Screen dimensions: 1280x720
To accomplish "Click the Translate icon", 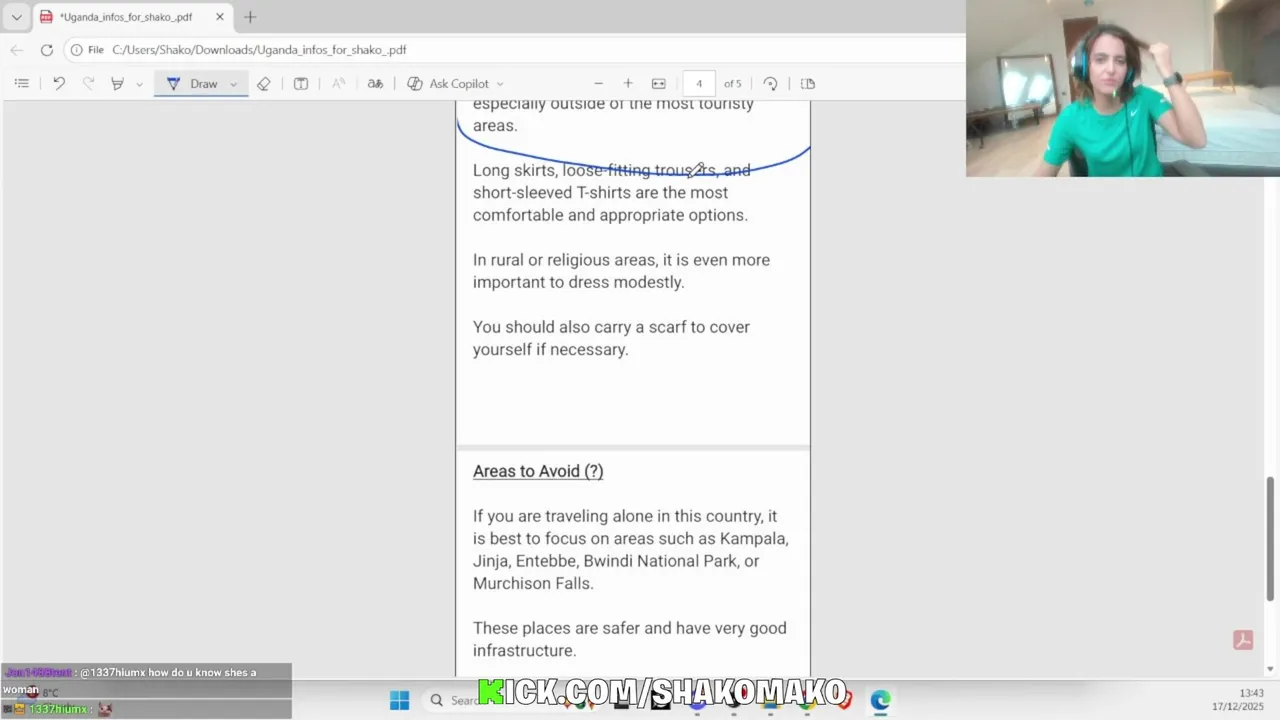I will [375, 84].
